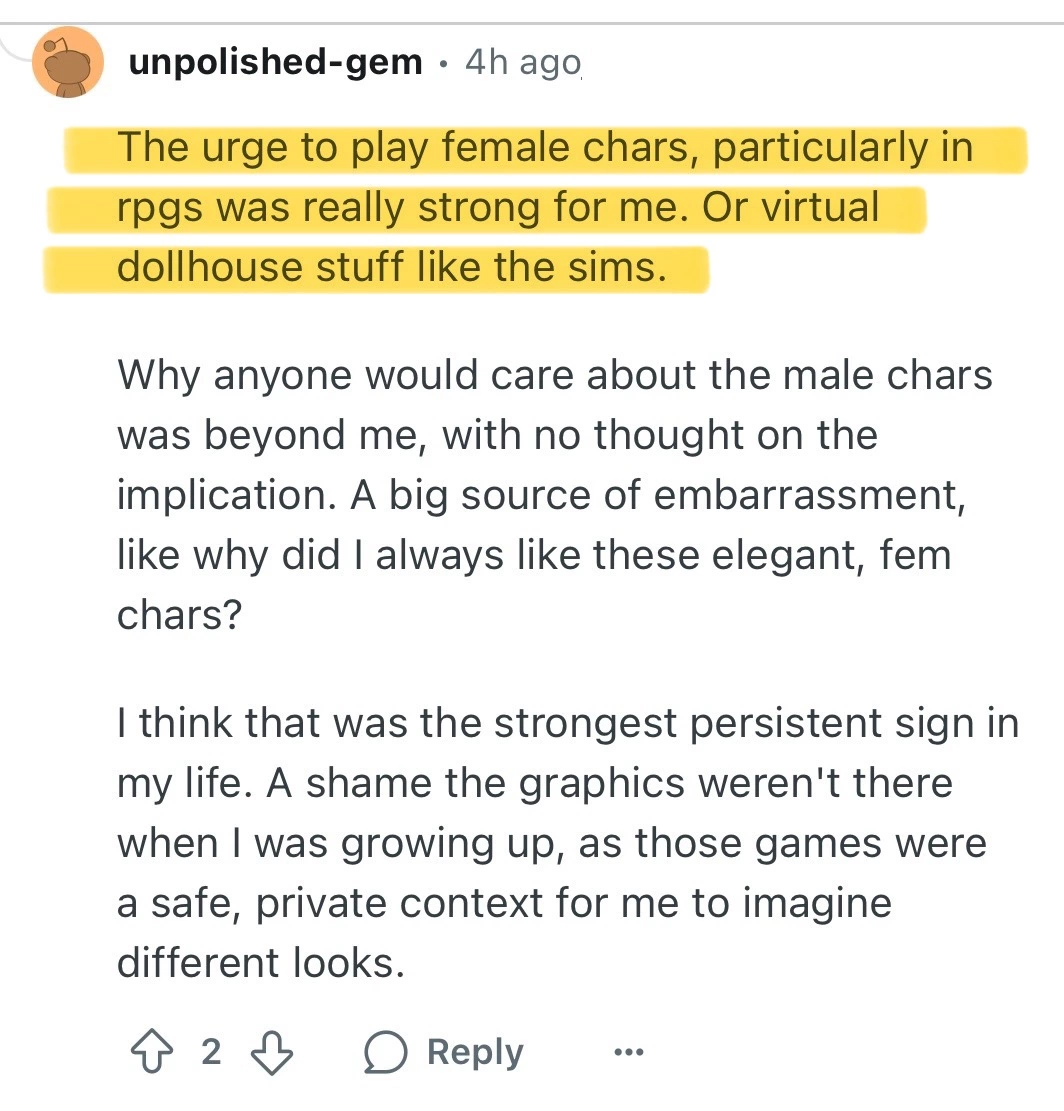
Task: Click the speech bubble reply icon
Action: coord(385,1053)
